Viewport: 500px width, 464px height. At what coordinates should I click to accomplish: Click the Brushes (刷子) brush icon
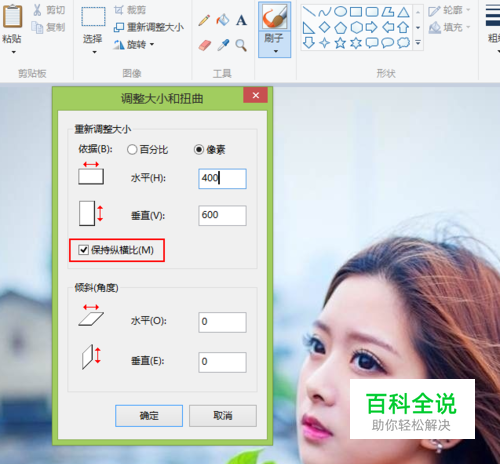pyautogui.click(x=274, y=17)
